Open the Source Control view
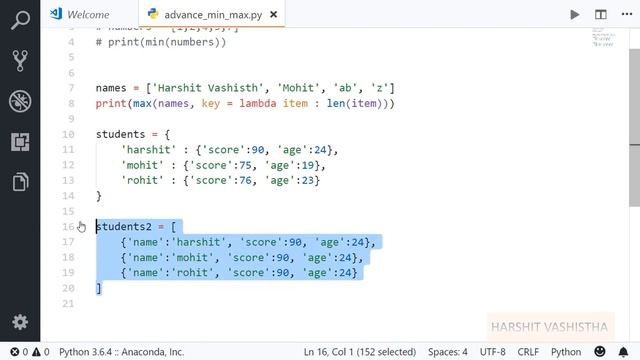The image size is (640, 360). [20, 60]
